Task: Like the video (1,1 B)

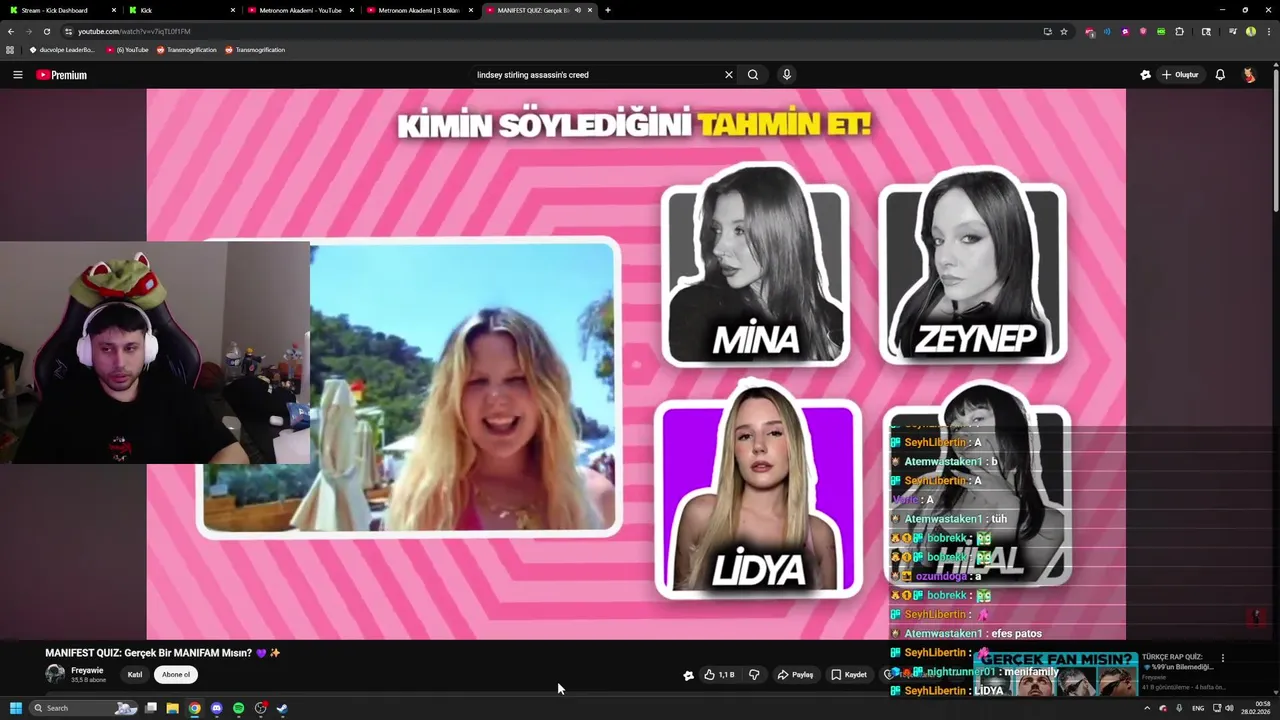Action: tap(719, 675)
